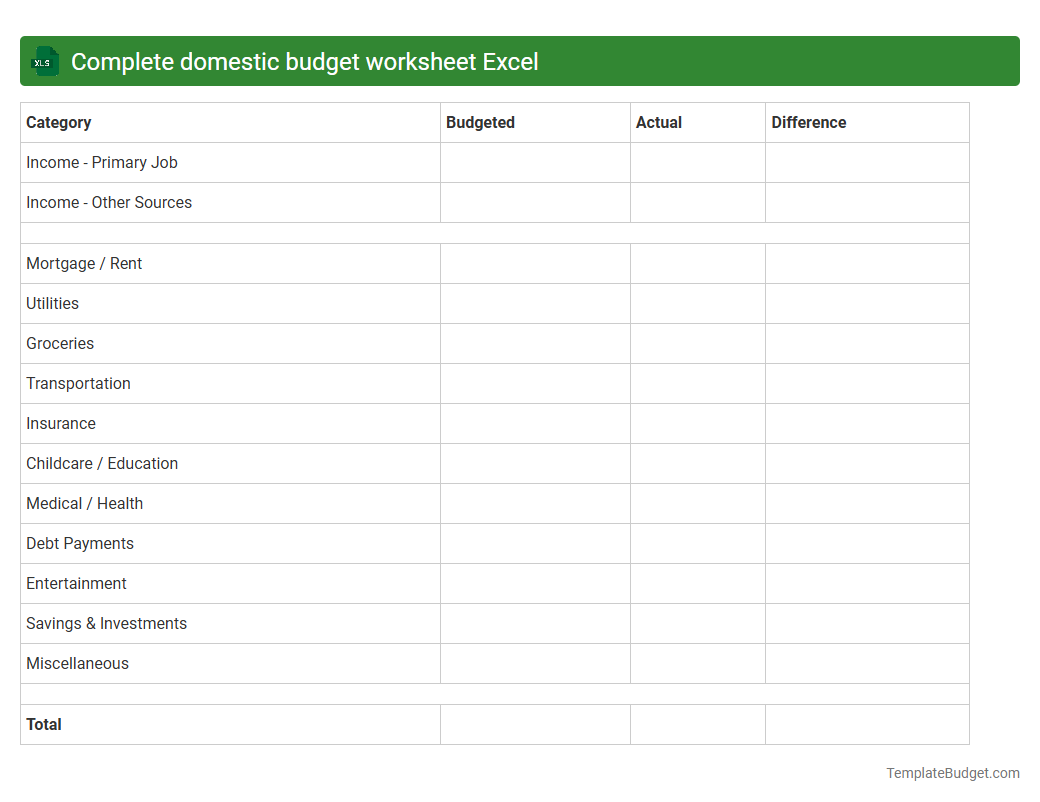Select the Entertainment row label
Image resolution: width=1040 pixels, height=802 pixels.
[x=76, y=583]
